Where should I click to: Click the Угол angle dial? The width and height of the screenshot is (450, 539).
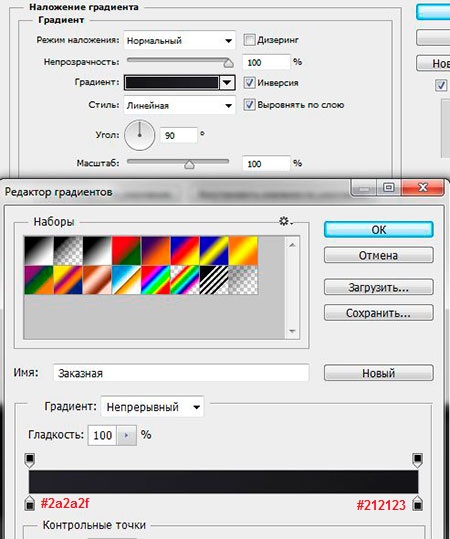(x=139, y=135)
